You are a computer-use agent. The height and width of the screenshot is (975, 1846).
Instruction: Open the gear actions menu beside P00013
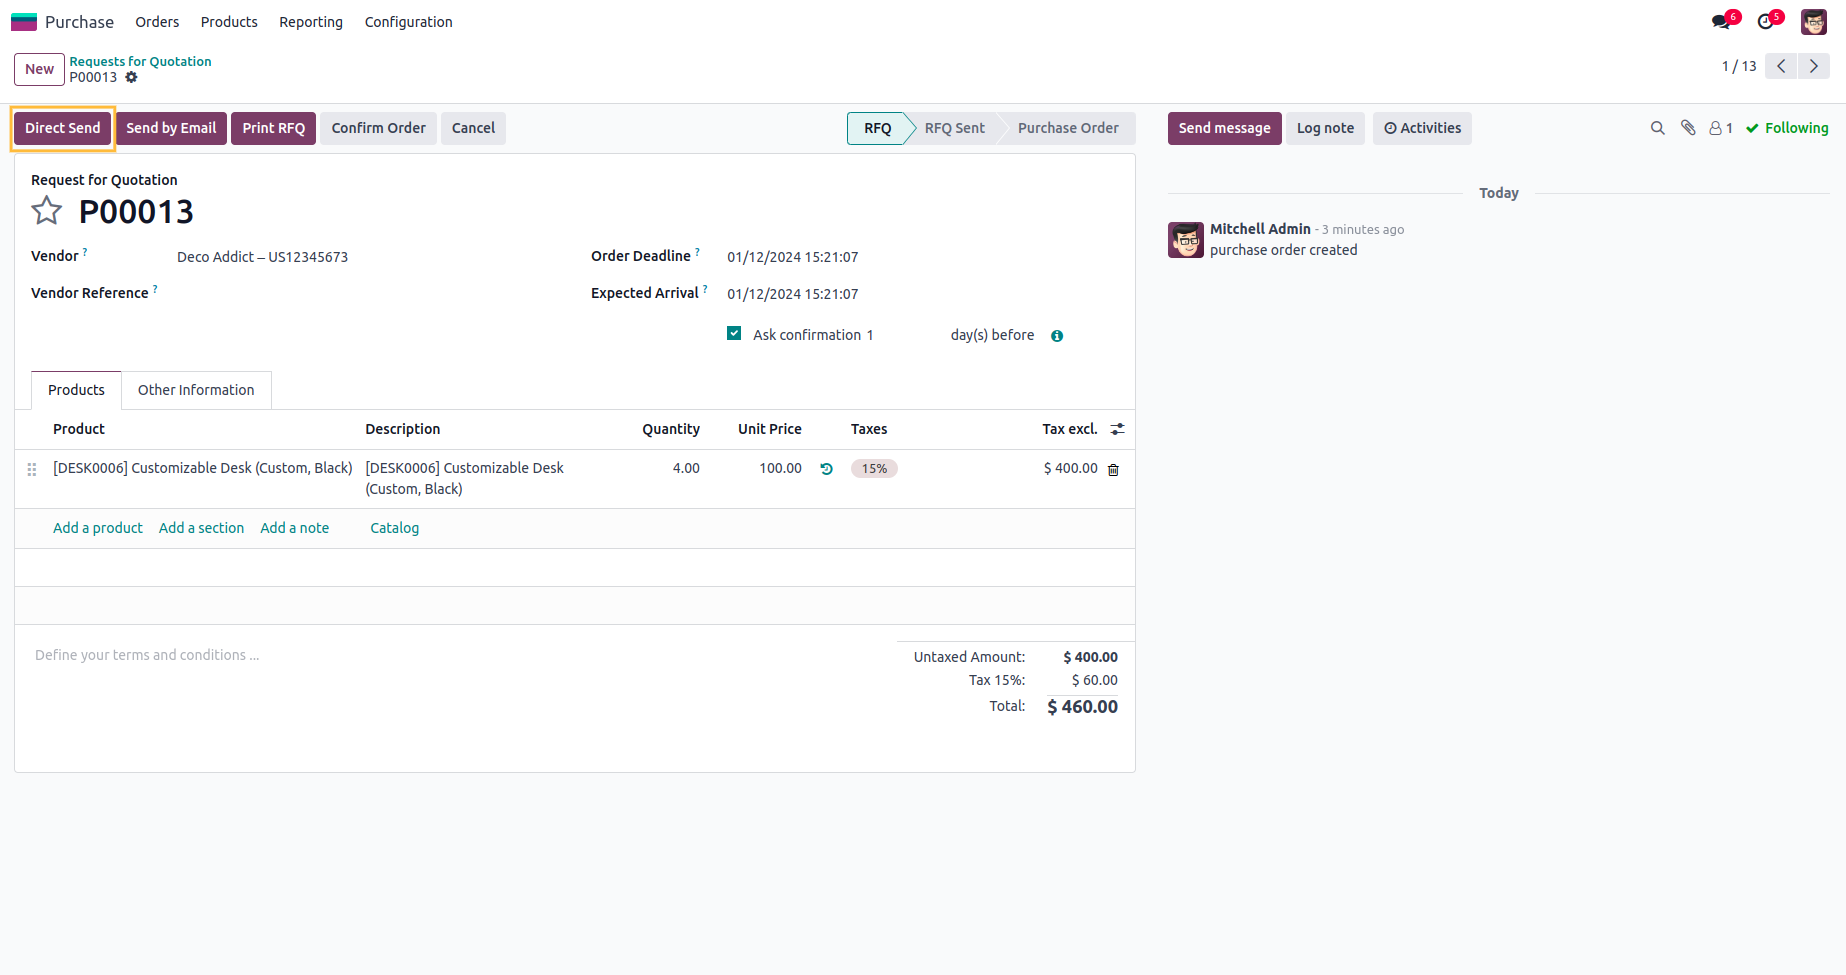click(x=131, y=77)
